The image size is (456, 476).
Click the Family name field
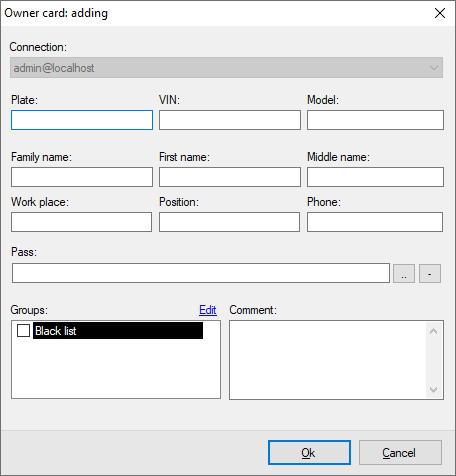[82, 177]
